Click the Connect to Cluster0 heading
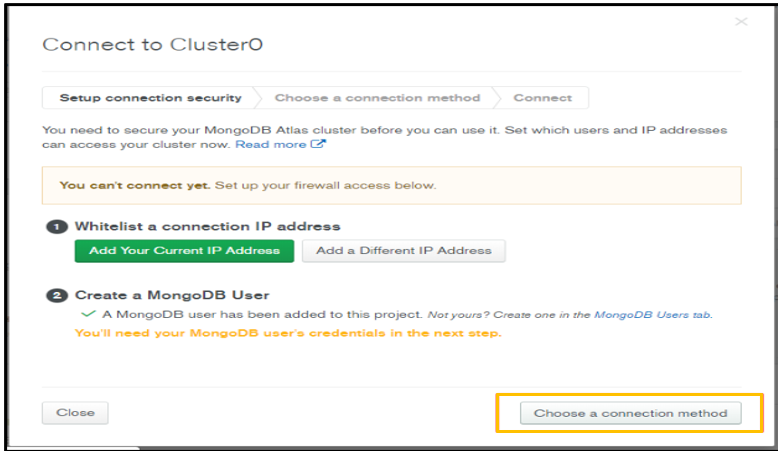Image resolution: width=778 pixels, height=451 pixels. tap(152, 45)
